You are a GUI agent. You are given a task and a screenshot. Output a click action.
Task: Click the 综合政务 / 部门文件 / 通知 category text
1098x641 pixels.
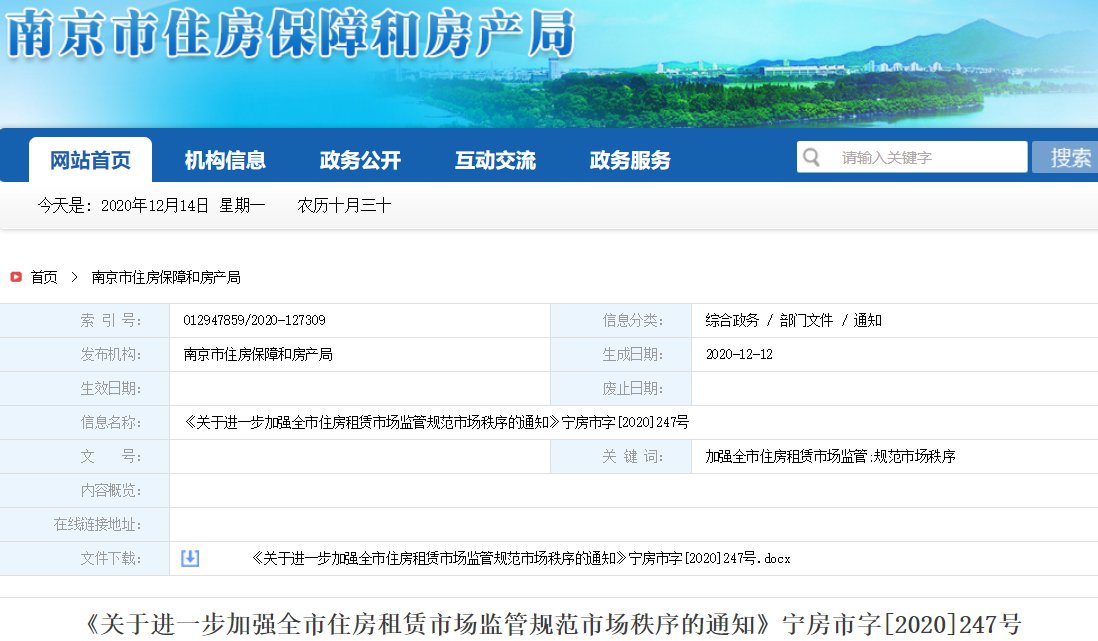tap(793, 321)
